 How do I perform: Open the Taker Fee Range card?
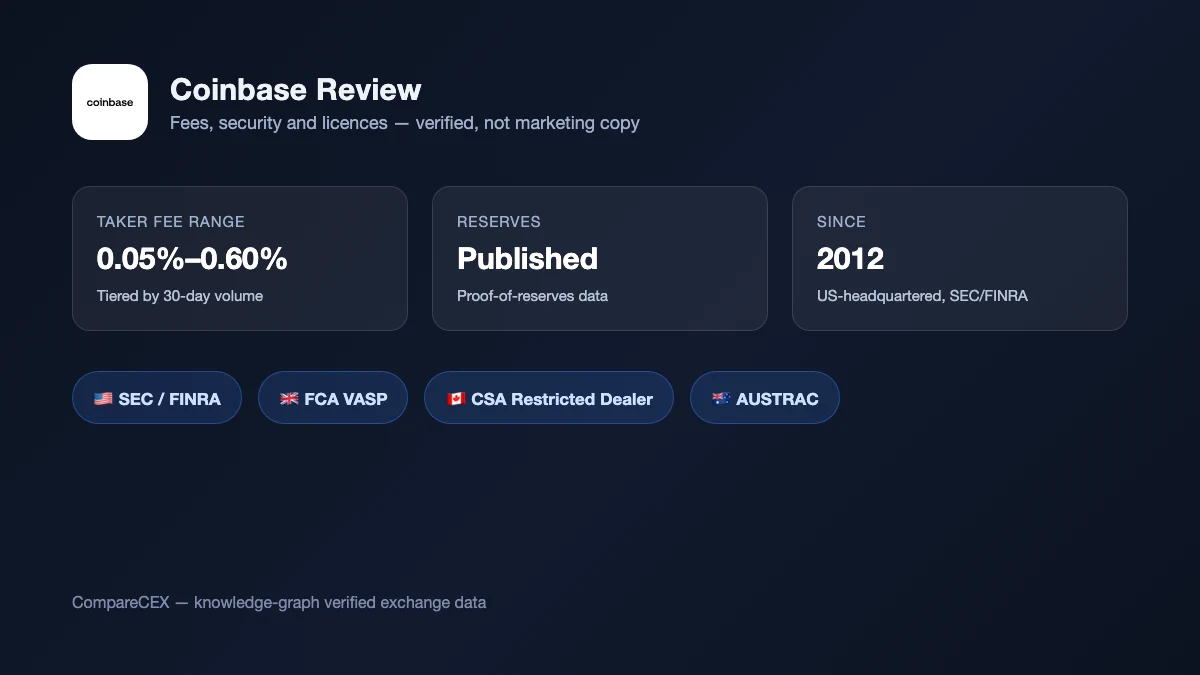click(240, 258)
